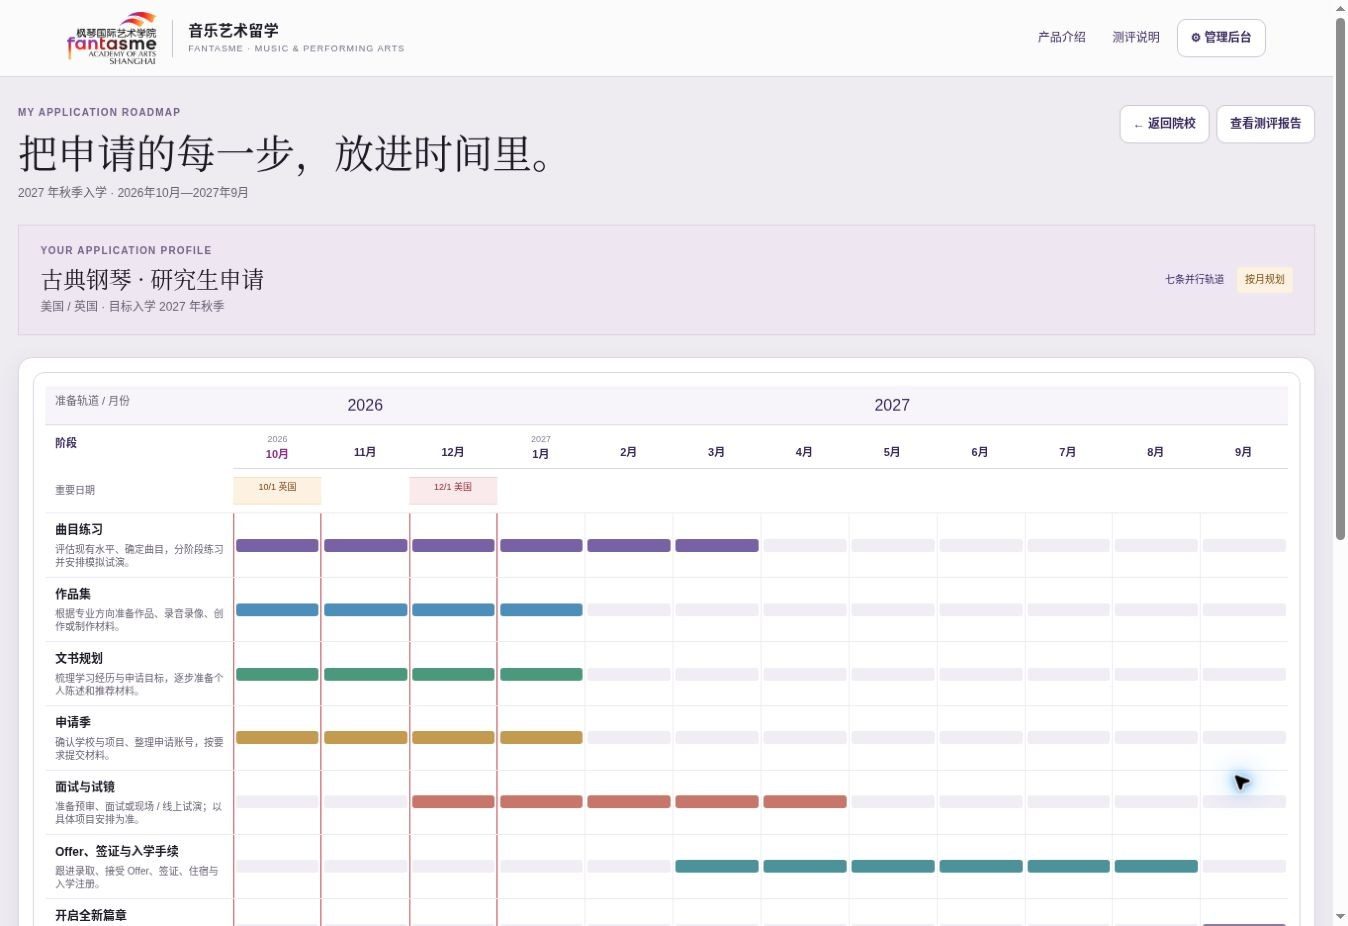Click the gold 申请季 bar under 1月
This screenshot has height=926, width=1348.
[x=541, y=738]
